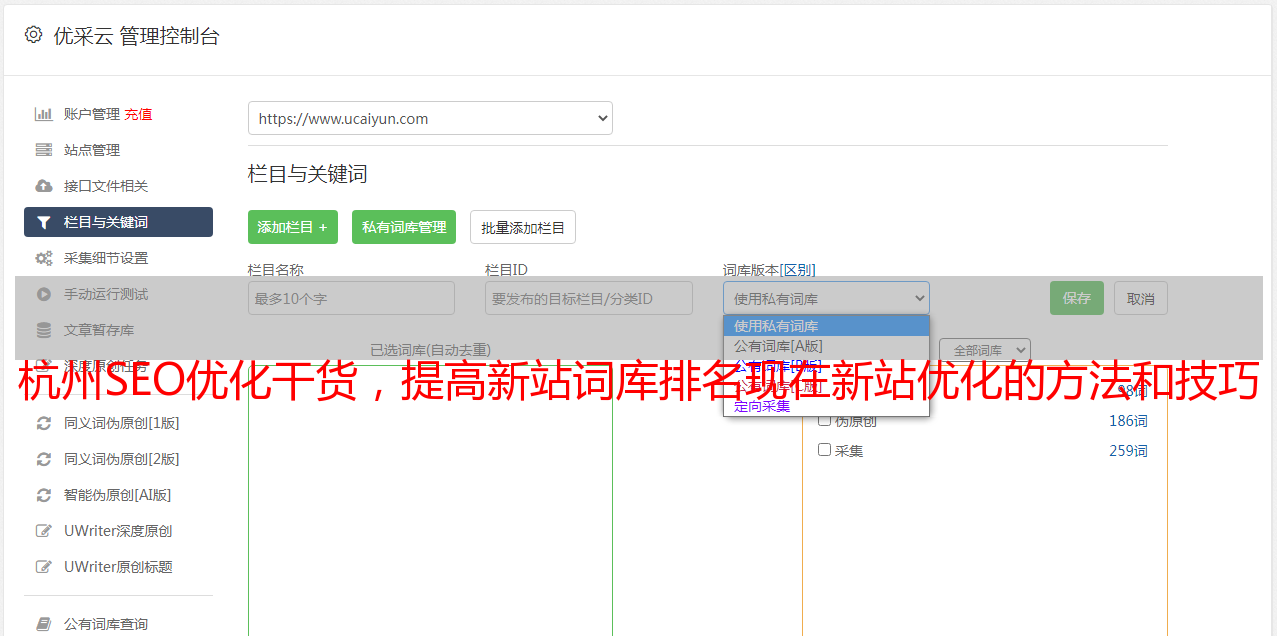Click the red 充值 link
The height and width of the screenshot is (636, 1277).
138,114
